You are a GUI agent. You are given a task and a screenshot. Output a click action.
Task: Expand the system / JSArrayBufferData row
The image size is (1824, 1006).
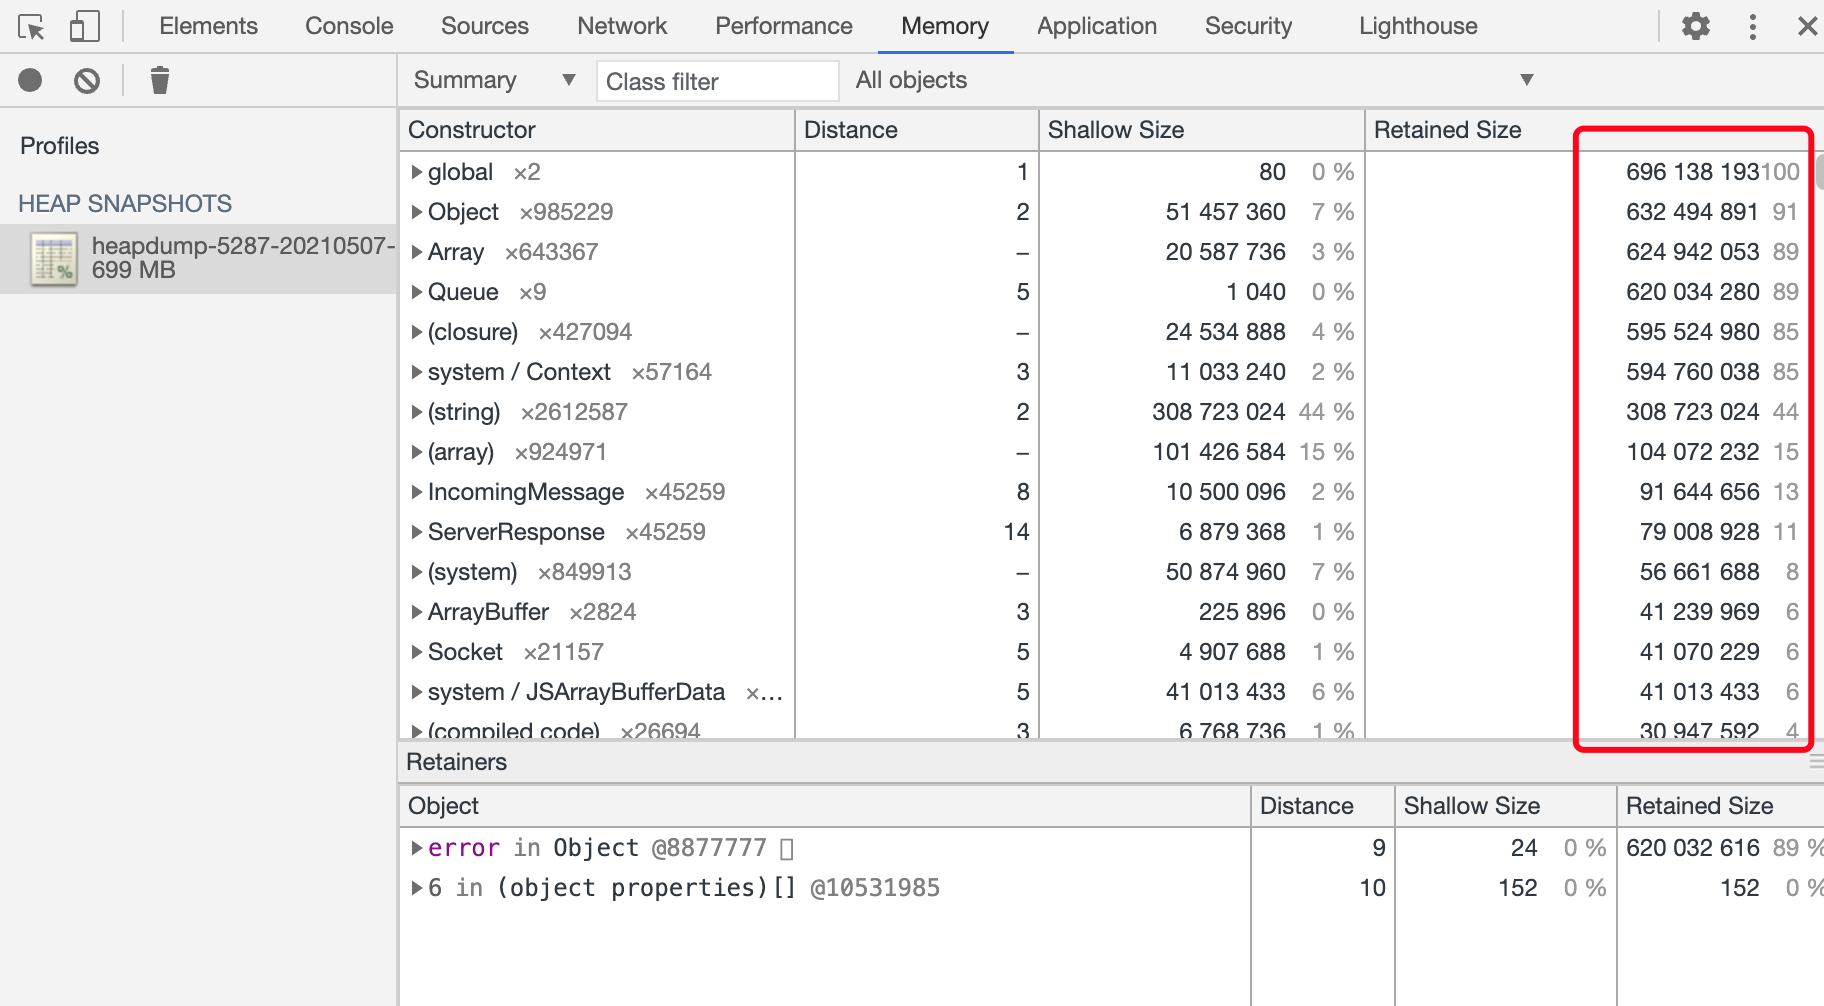tap(417, 692)
